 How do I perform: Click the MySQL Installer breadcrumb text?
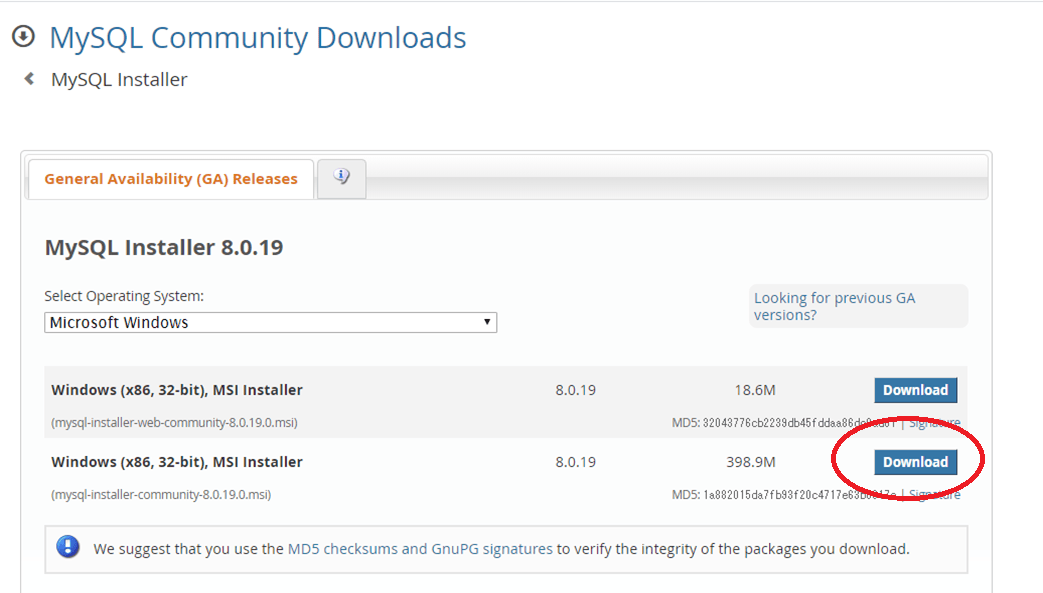tap(119, 79)
